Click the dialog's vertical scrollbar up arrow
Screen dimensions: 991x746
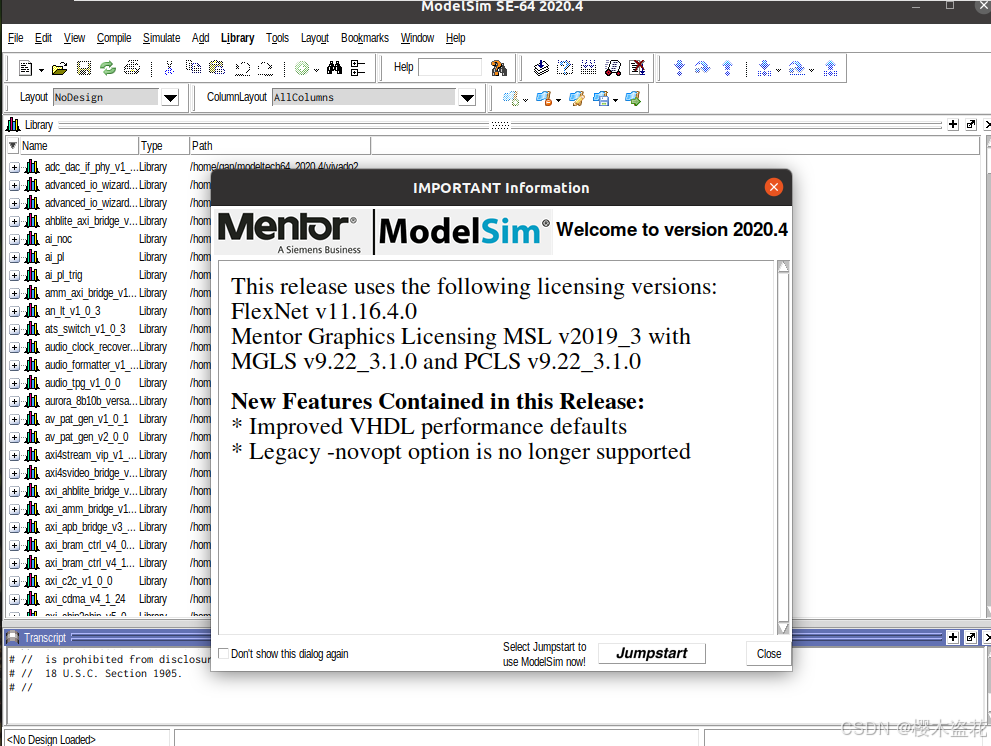(783, 266)
